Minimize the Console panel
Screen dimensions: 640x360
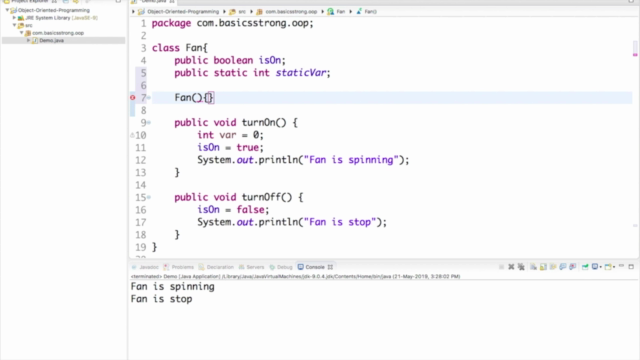pyautogui.click(x=621, y=266)
